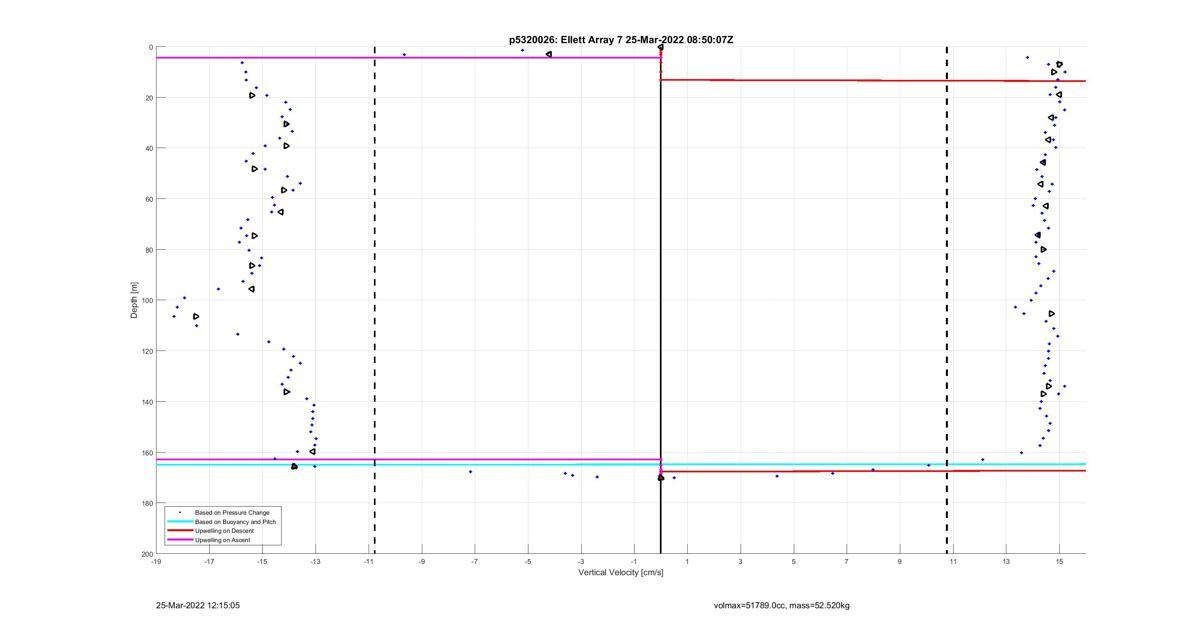Click depth axis tick label 0
Image resolution: width=1200 pixels, height=622 pixels.
pos(150,47)
